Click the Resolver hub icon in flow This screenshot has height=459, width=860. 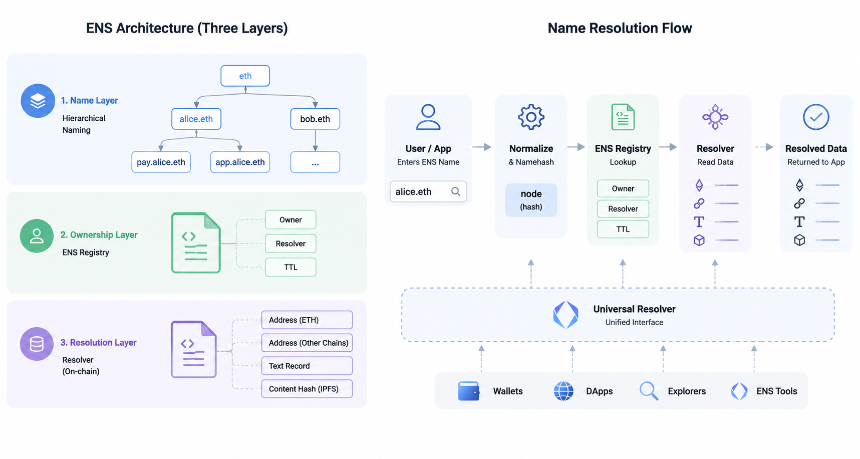pos(715,117)
